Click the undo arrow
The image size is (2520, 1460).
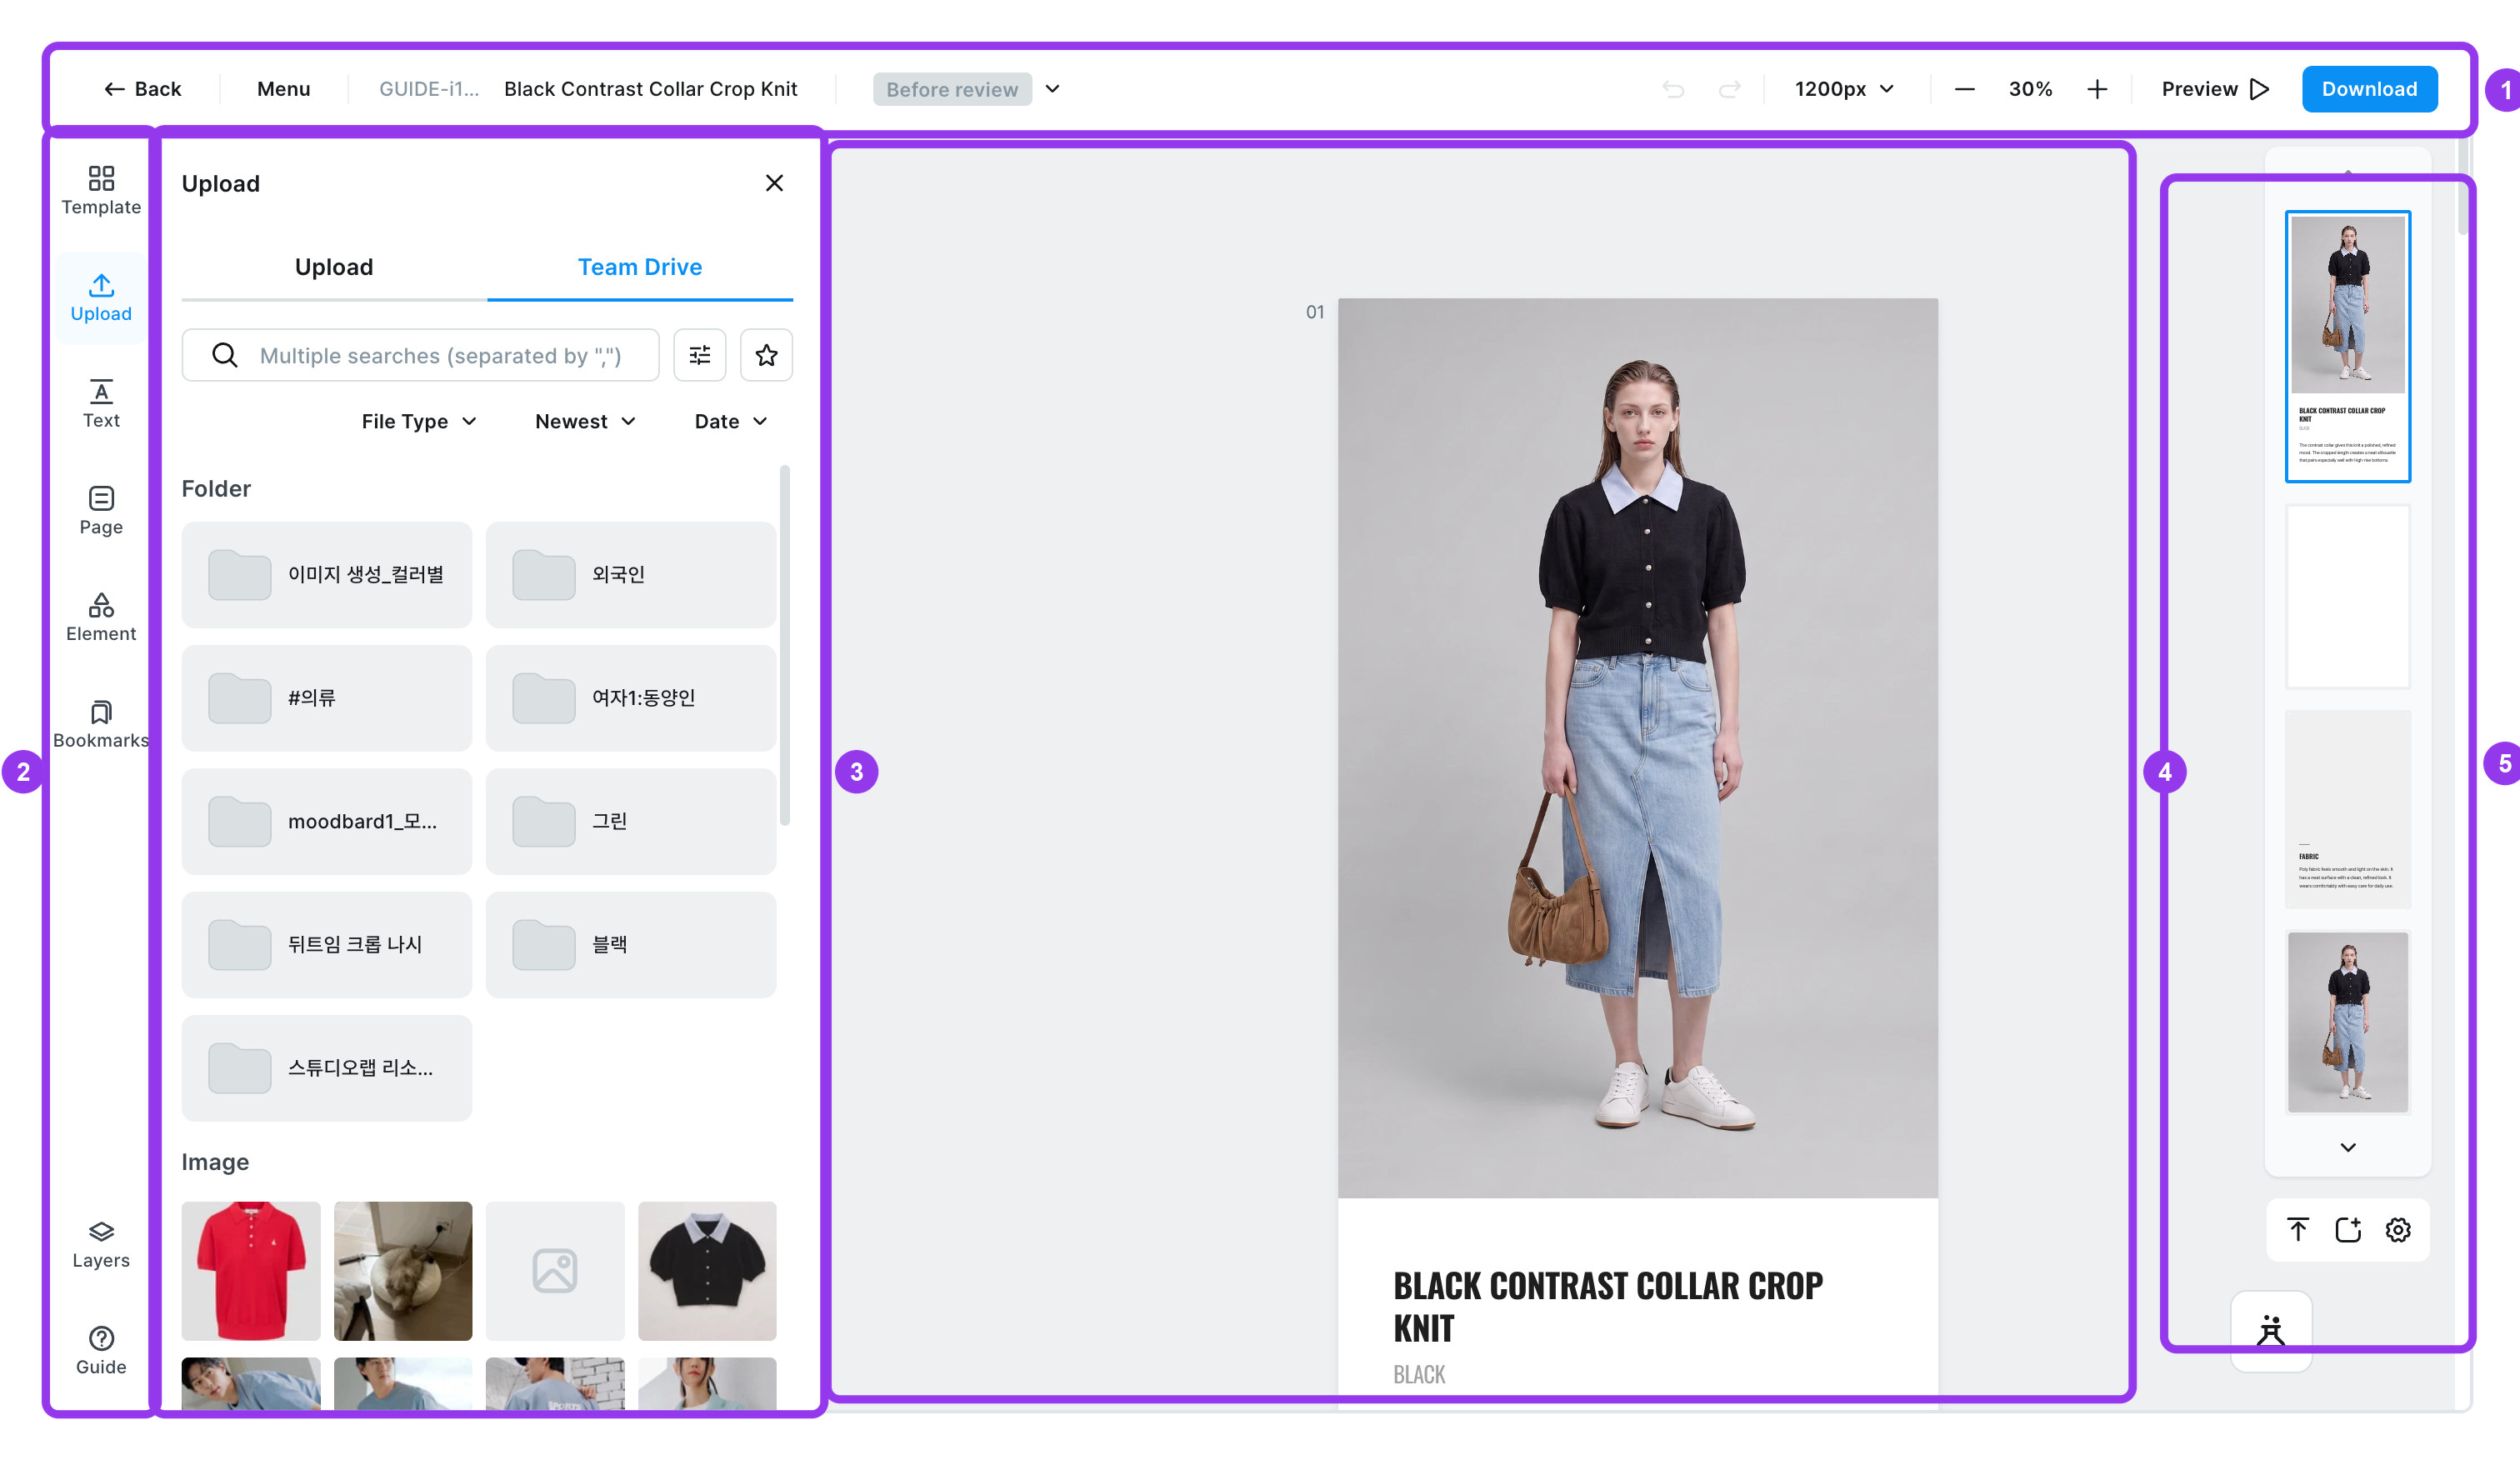coord(1673,89)
